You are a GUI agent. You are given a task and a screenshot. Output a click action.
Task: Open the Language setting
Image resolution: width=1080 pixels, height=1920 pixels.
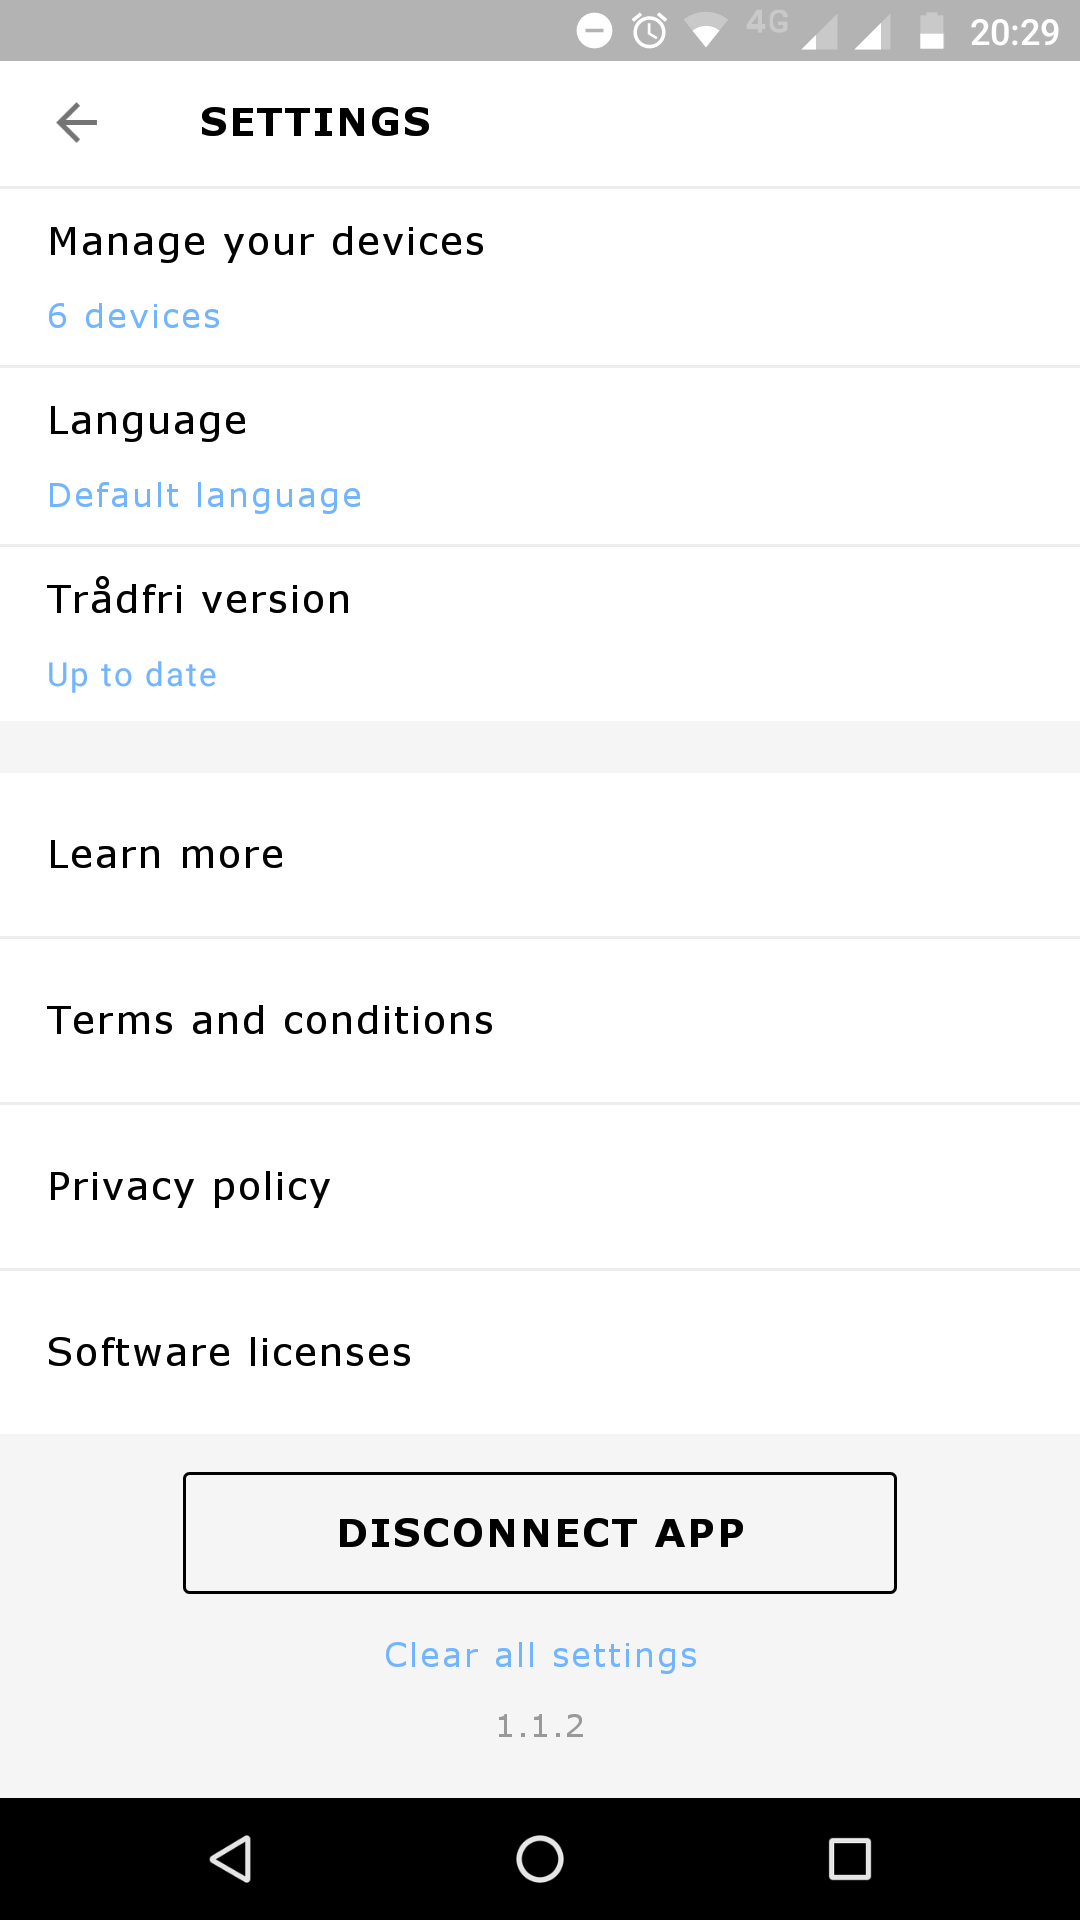coord(148,421)
